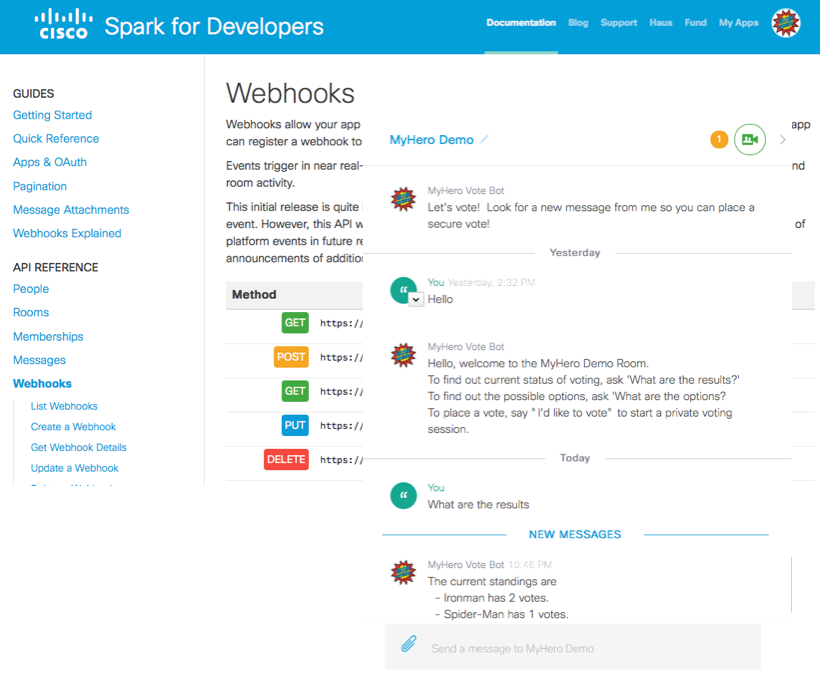
Task: Open the Blog tab
Action: pos(578,23)
